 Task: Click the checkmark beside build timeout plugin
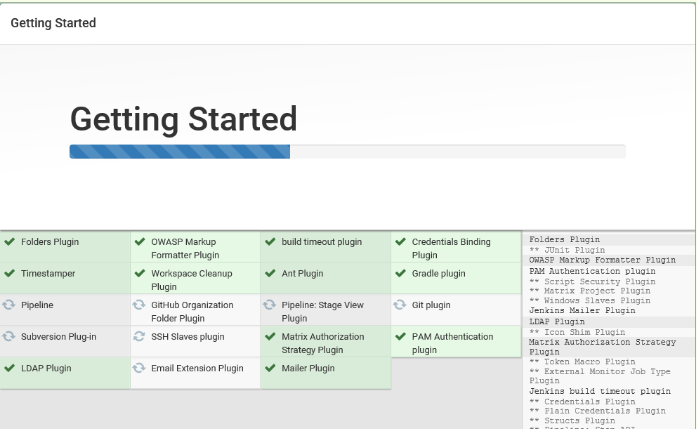pyautogui.click(x=270, y=242)
